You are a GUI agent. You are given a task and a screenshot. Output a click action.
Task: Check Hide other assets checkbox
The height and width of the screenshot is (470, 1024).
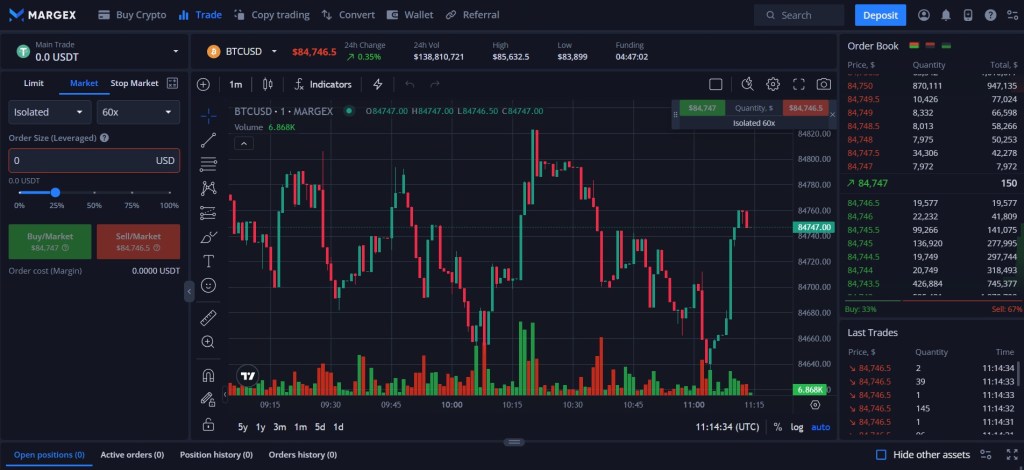click(x=881, y=454)
